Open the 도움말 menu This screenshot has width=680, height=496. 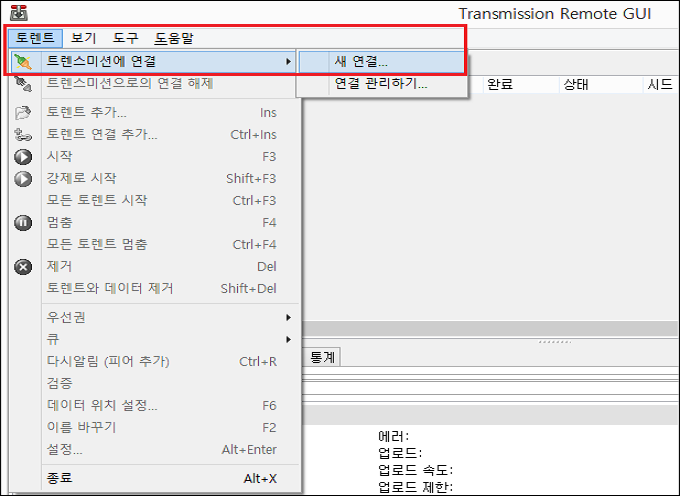174,38
